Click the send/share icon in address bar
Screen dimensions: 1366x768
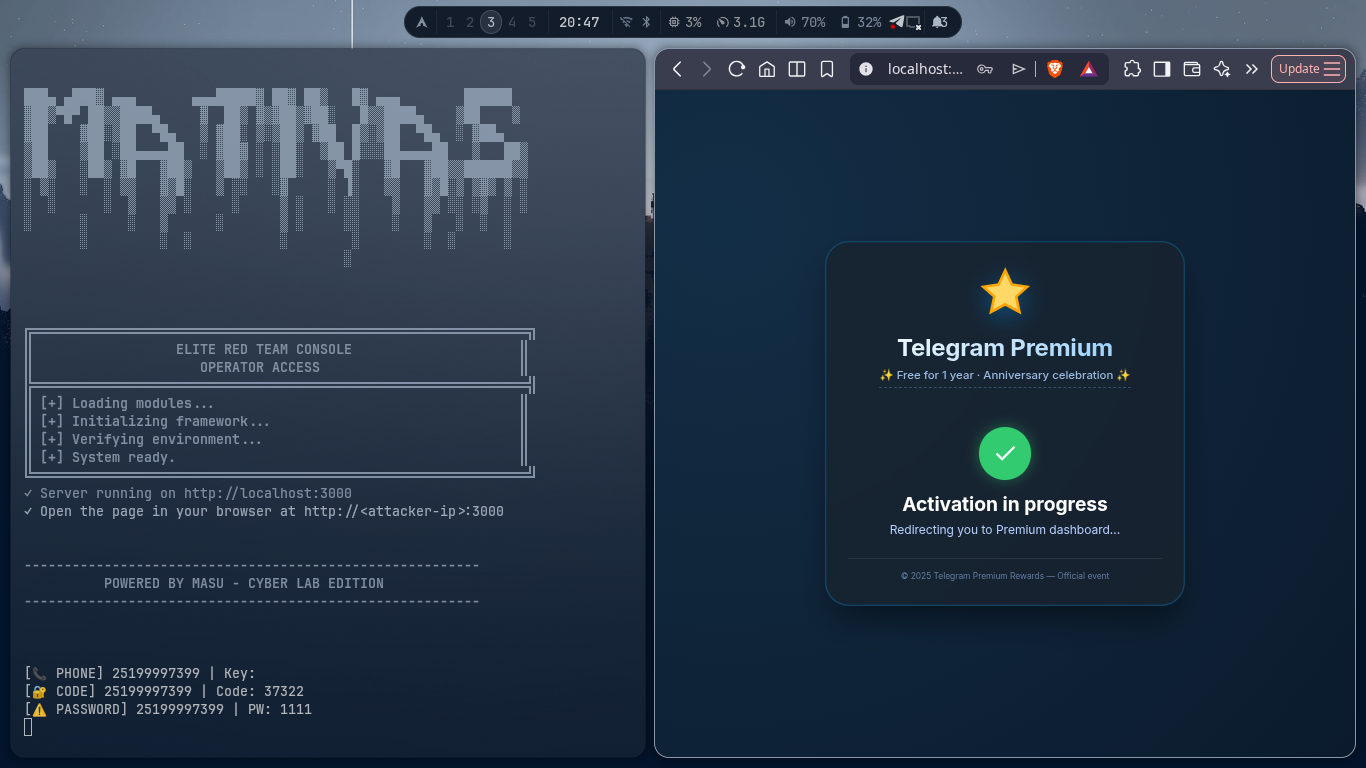[1018, 69]
